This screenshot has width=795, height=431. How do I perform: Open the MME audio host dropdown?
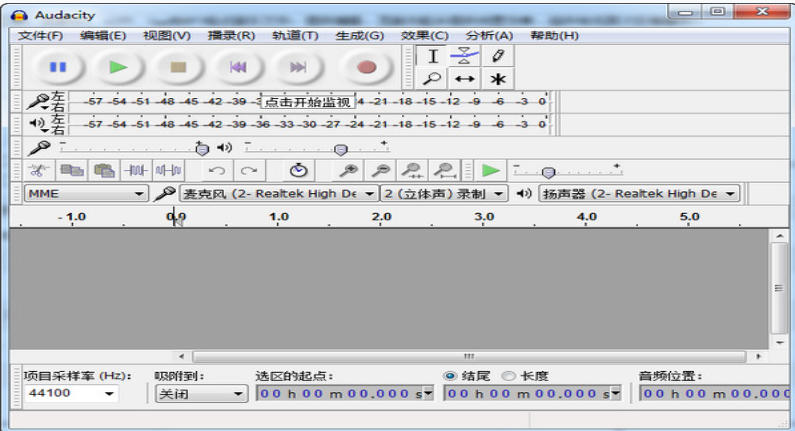click(x=86, y=193)
